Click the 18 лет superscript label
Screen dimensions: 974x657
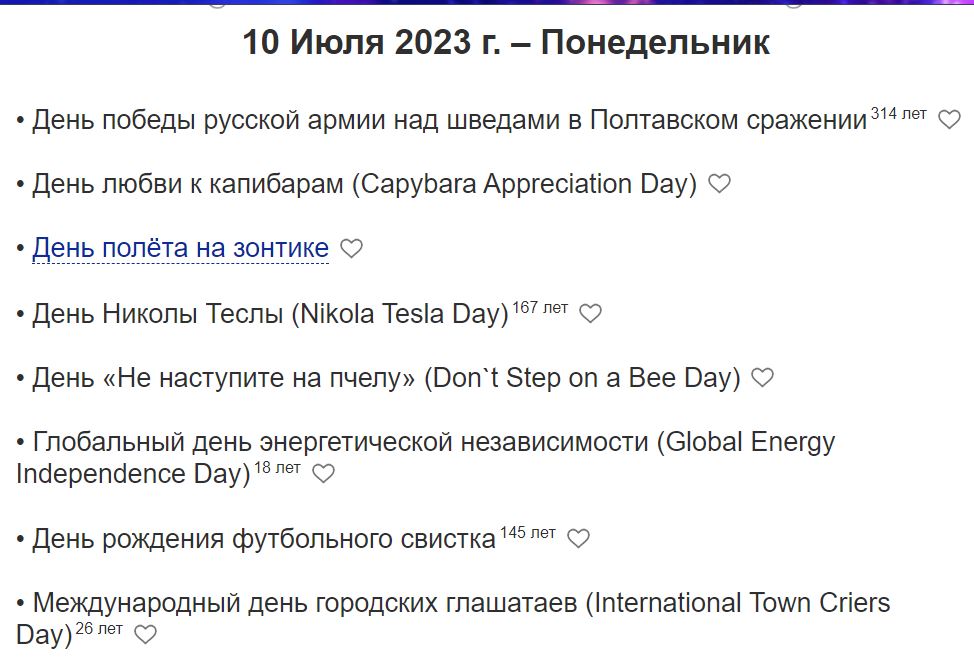click(x=280, y=467)
